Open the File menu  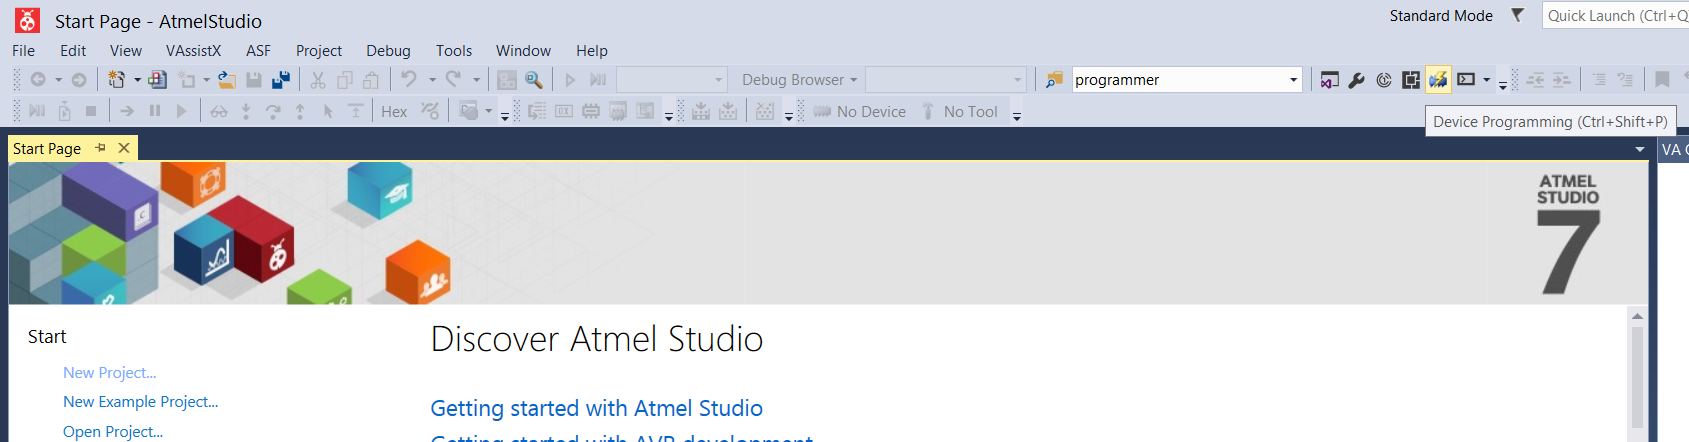[24, 50]
